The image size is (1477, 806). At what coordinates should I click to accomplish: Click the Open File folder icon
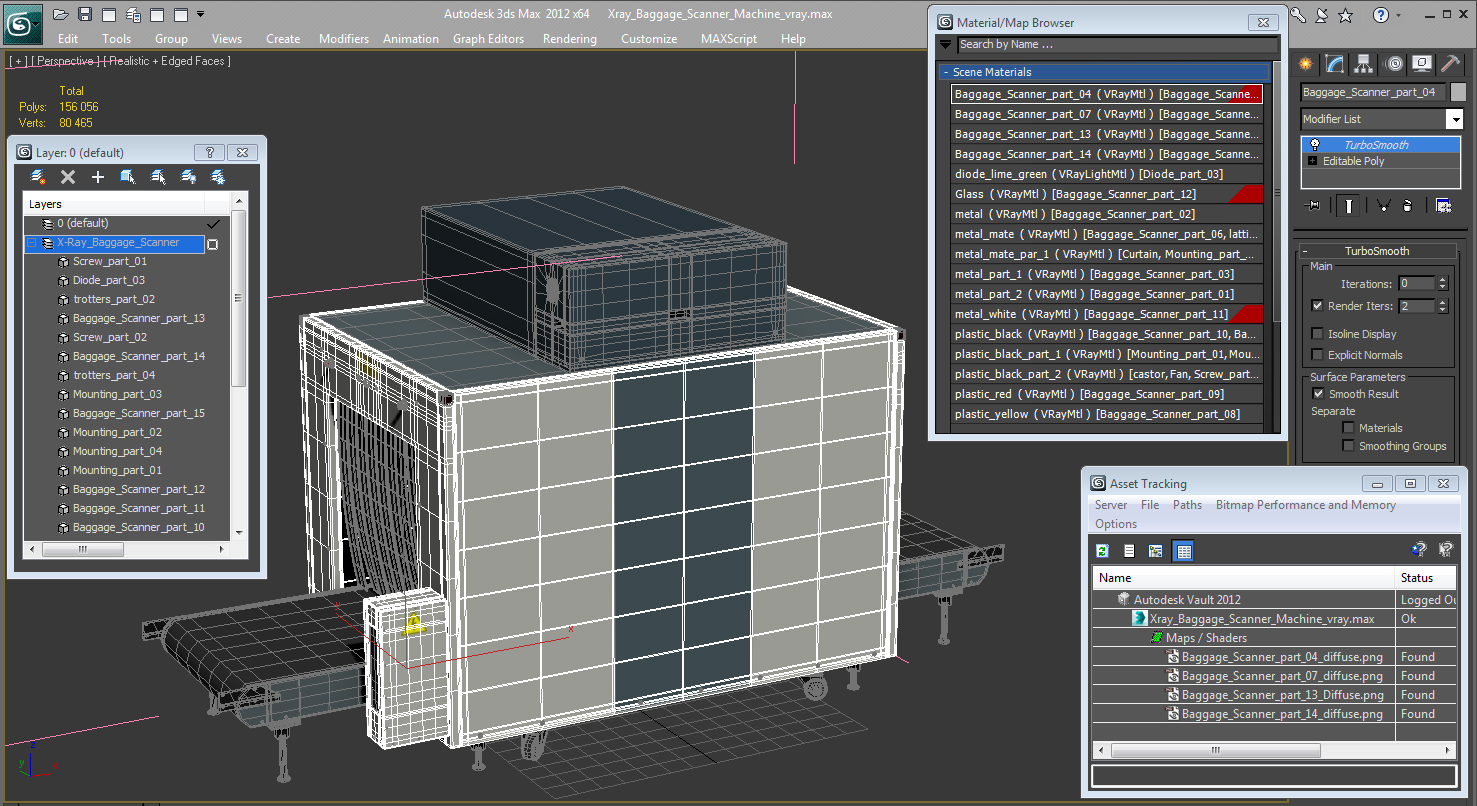[x=61, y=14]
